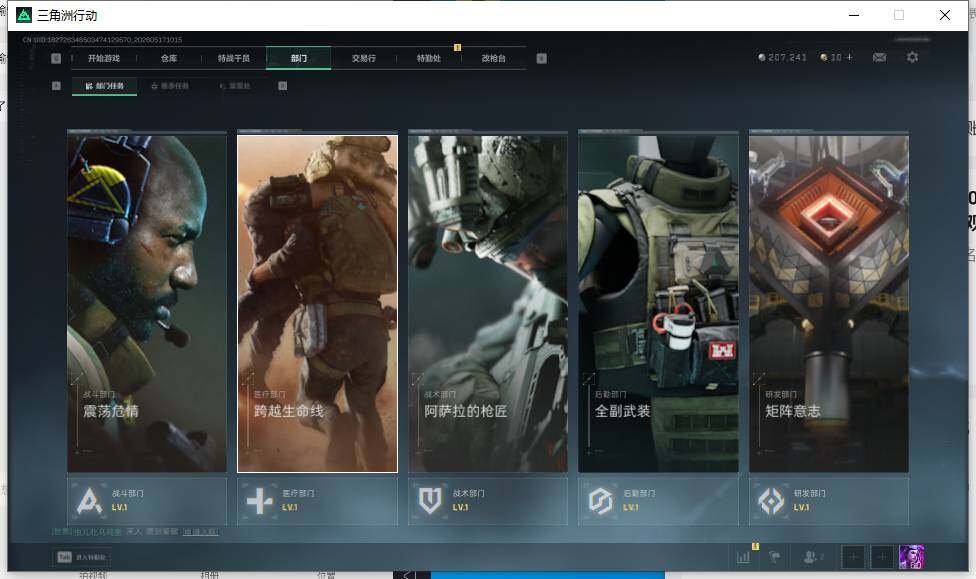Click the second empty squad slot plus
Screen dimensions: 976x579
[x=882, y=557]
